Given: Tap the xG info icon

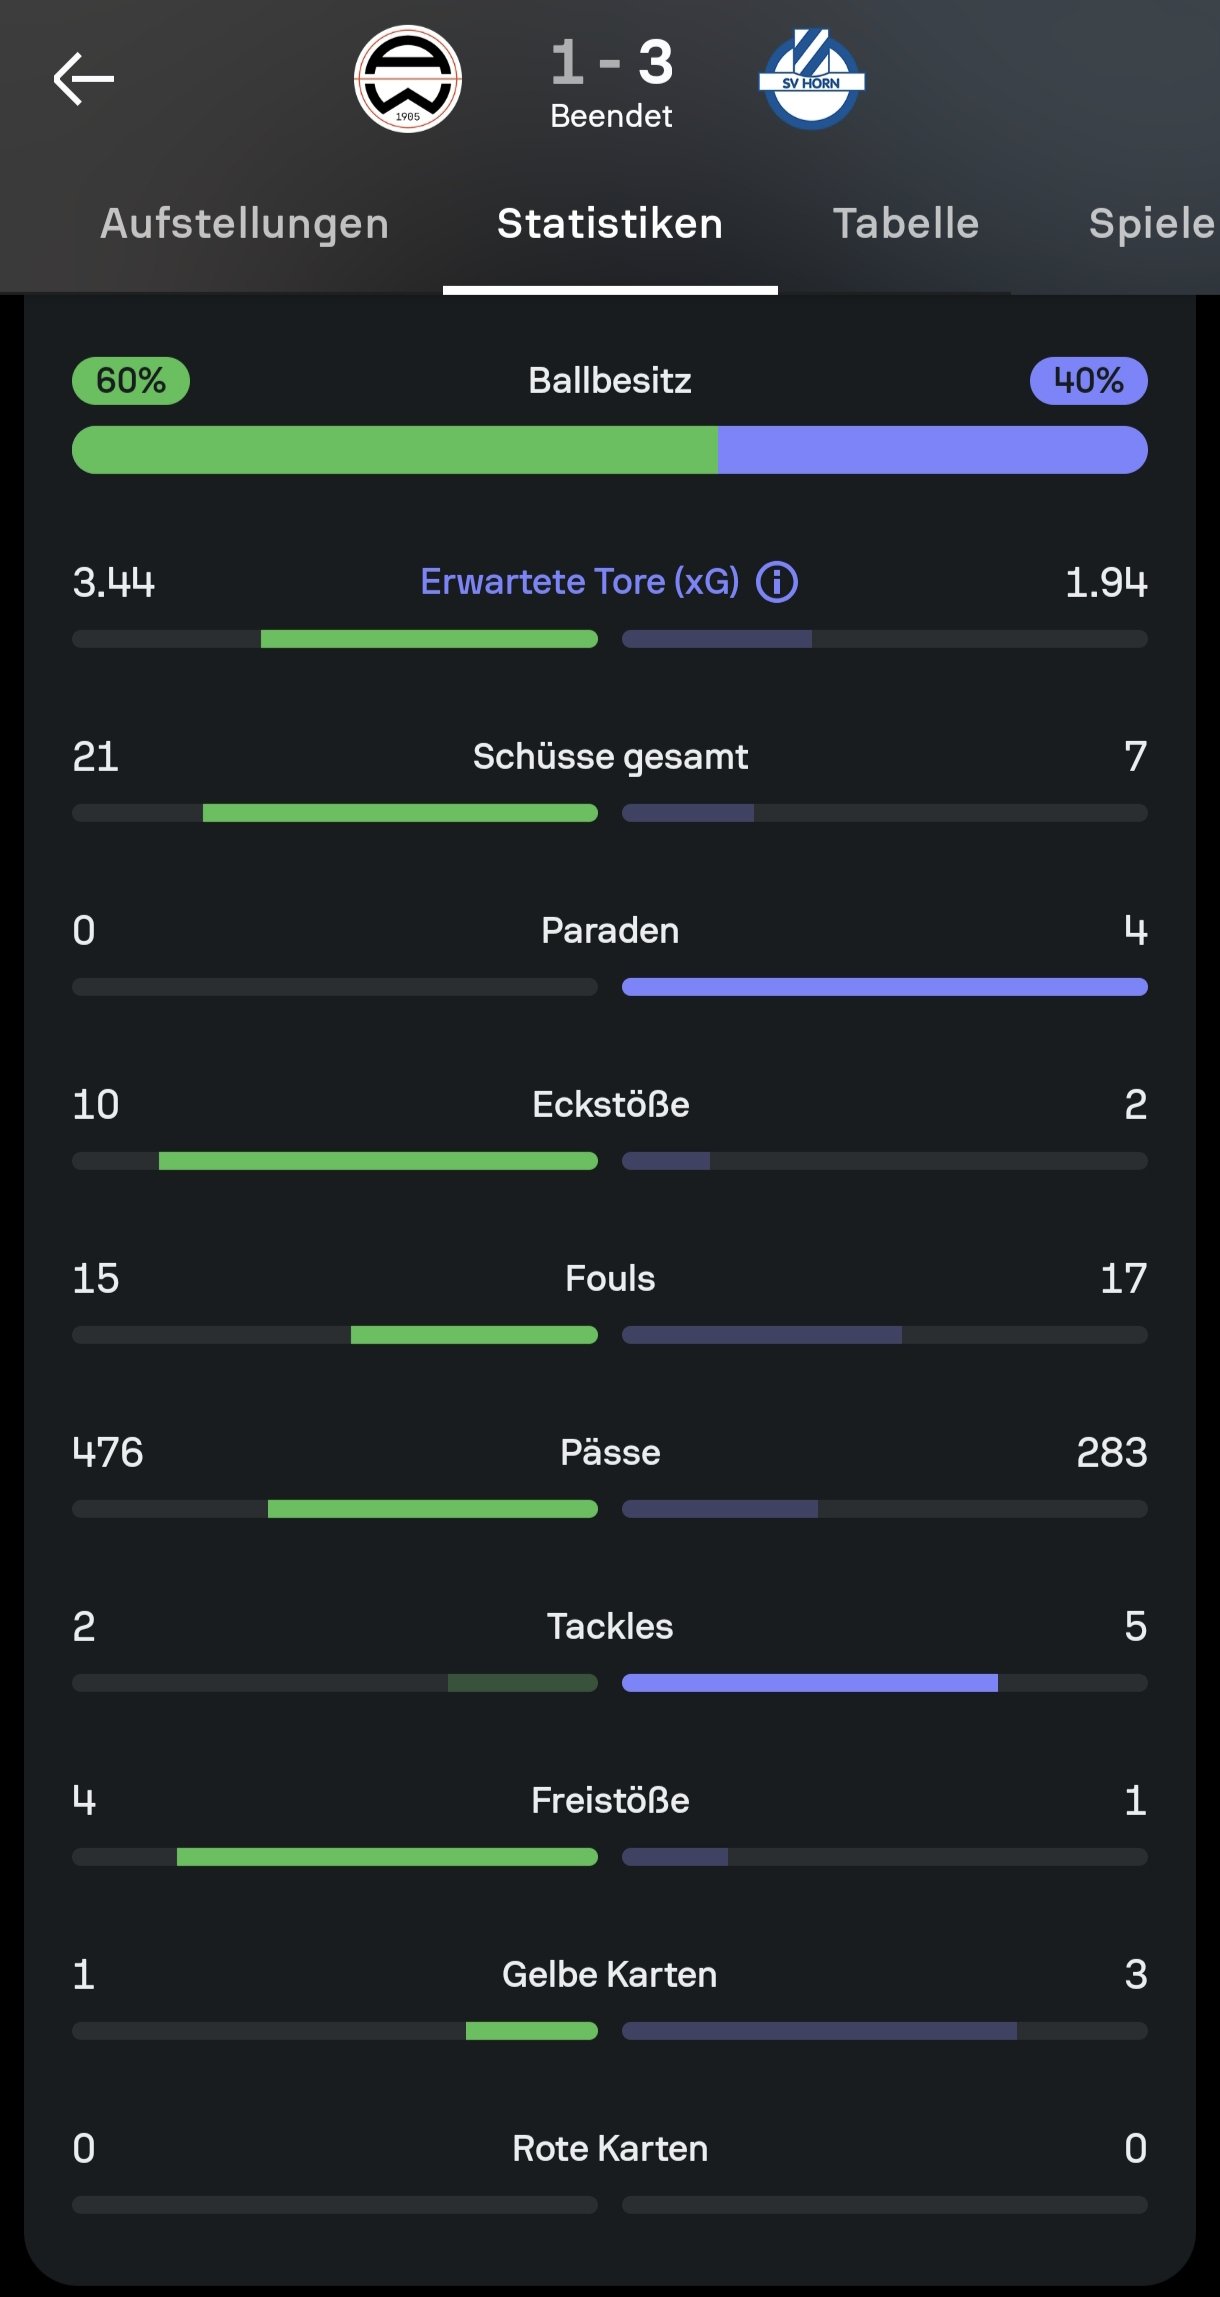Looking at the screenshot, I should tap(777, 582).
